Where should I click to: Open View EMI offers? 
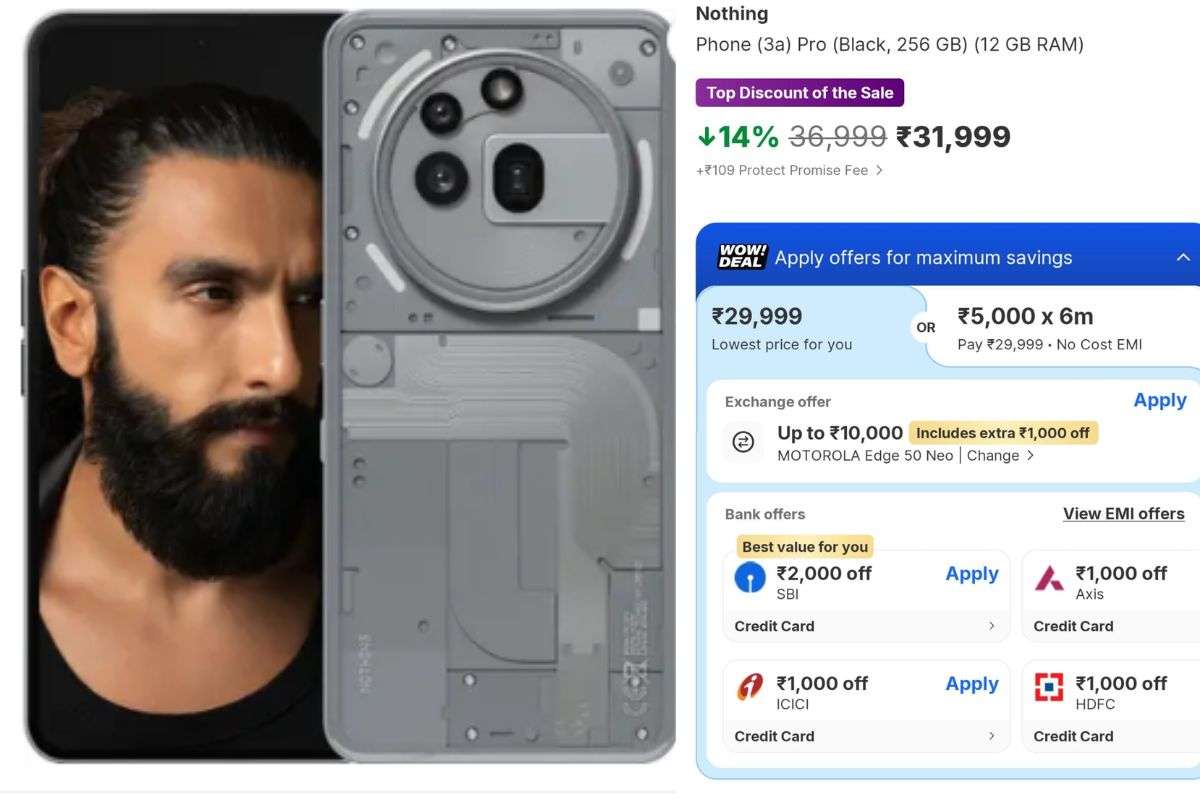tap(1124, 513)
